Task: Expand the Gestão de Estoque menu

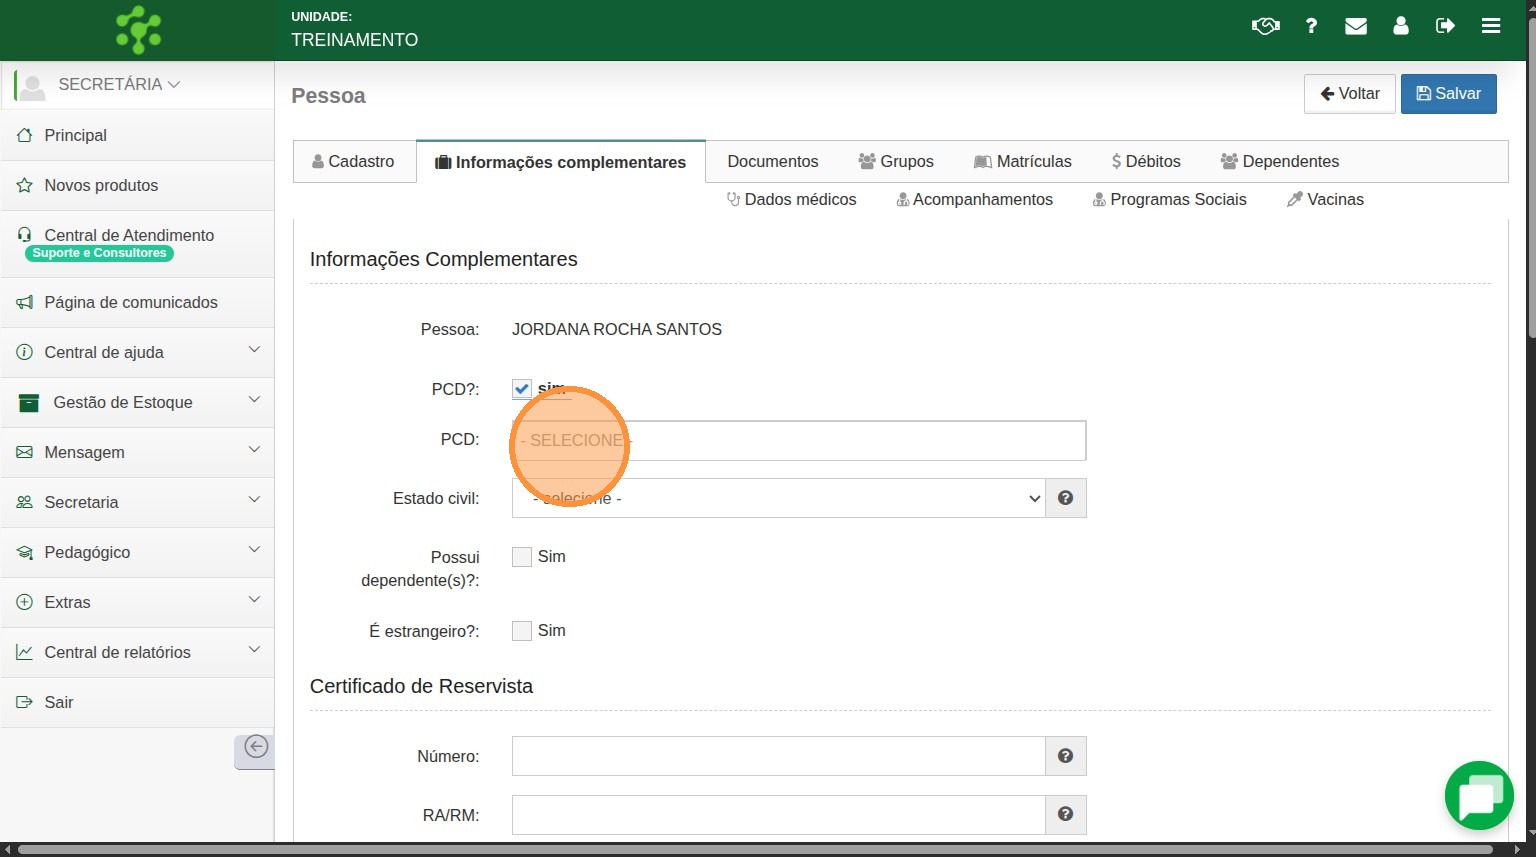Action: point(137,402)
